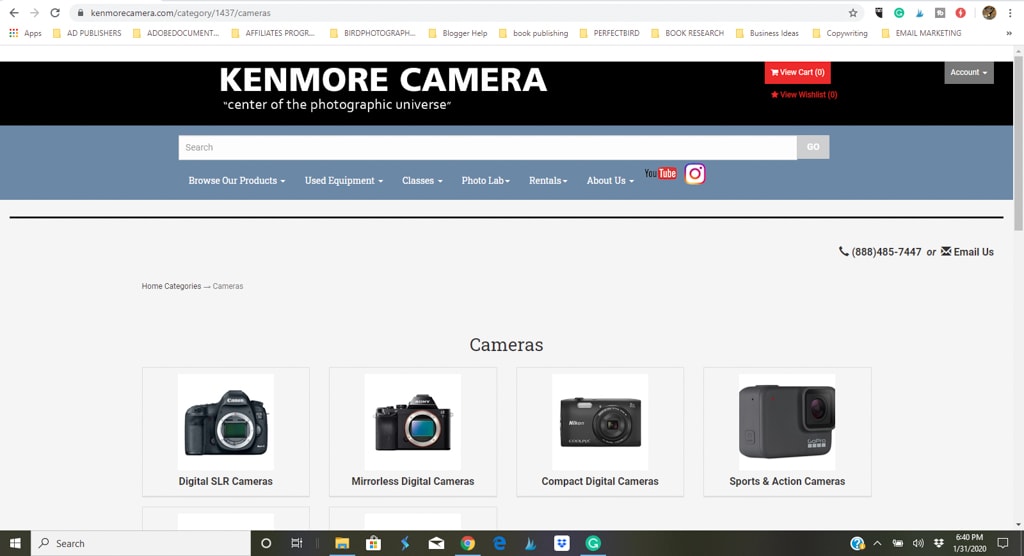Click the Kenmore Camera logo banner
The image size is (1024, 556).
383,88
